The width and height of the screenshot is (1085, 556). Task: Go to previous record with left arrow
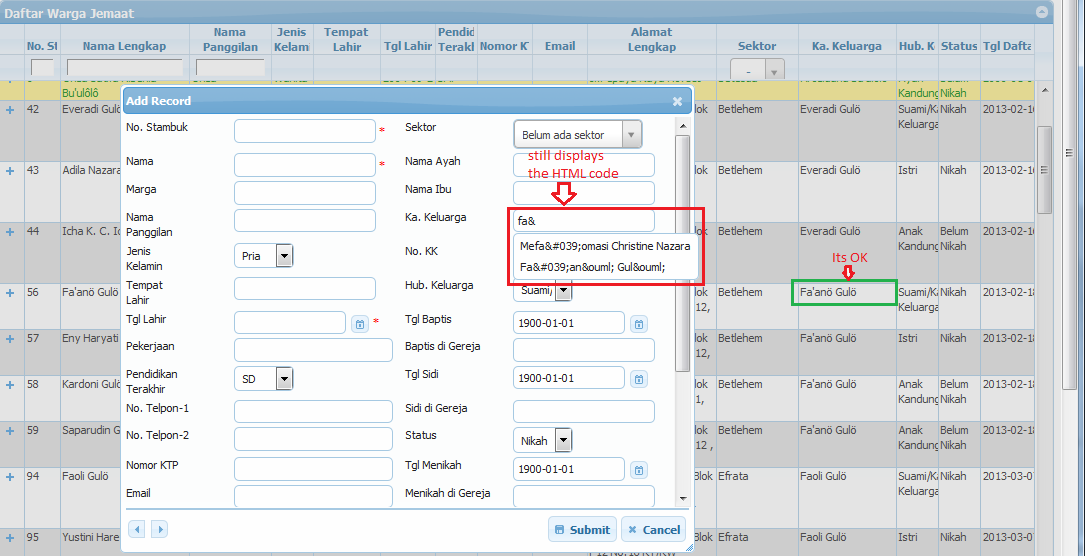[x=137, y=529]
